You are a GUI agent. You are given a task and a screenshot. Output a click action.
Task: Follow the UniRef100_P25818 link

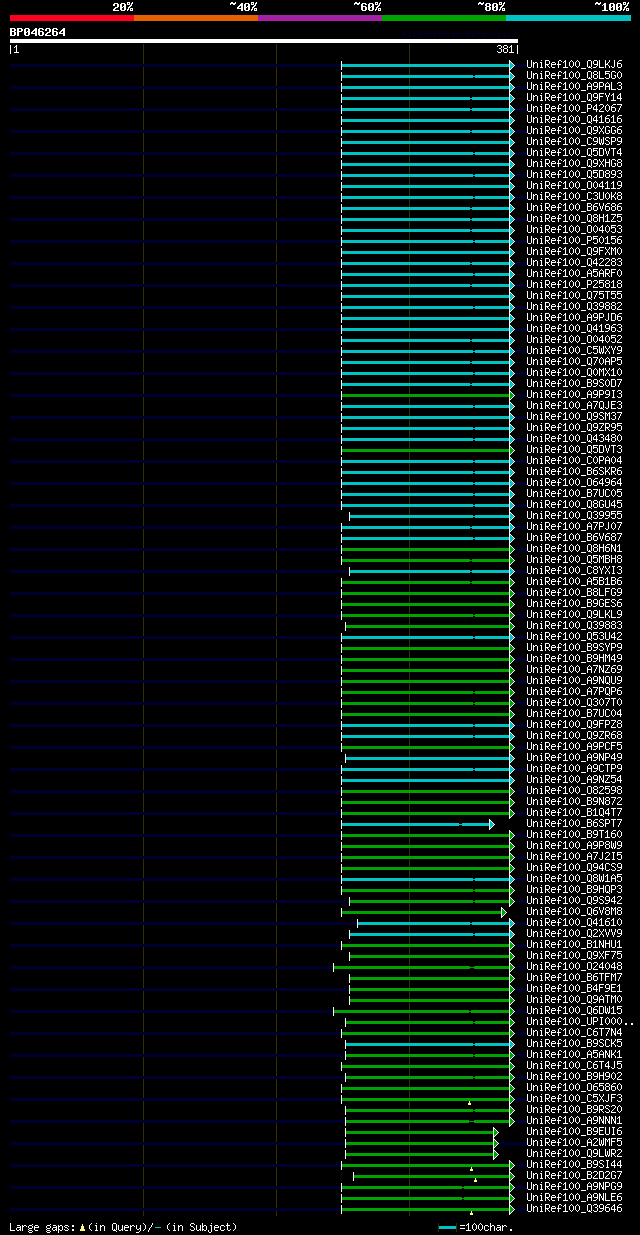(x=576, y=284)
